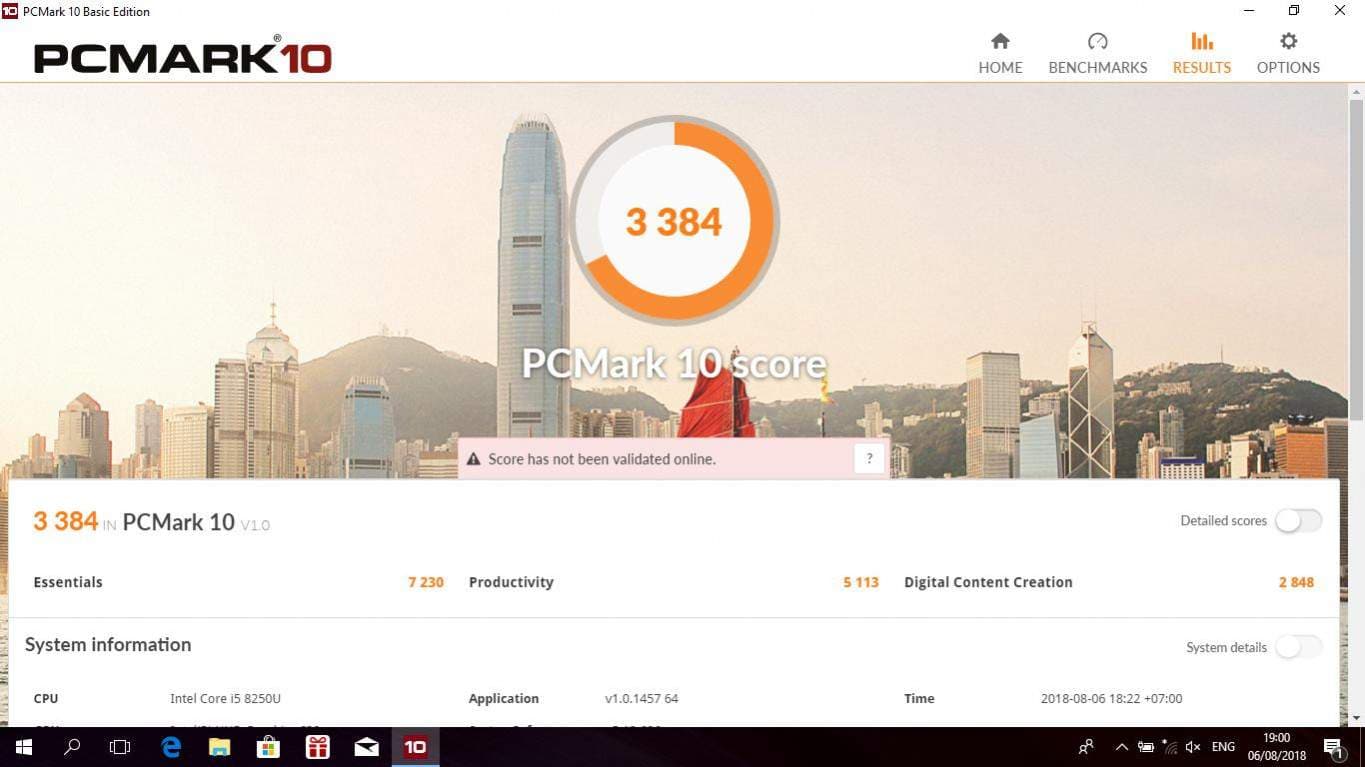
Task: Click the Digital Content Creation score 2 848
Action: (1296, 582)
